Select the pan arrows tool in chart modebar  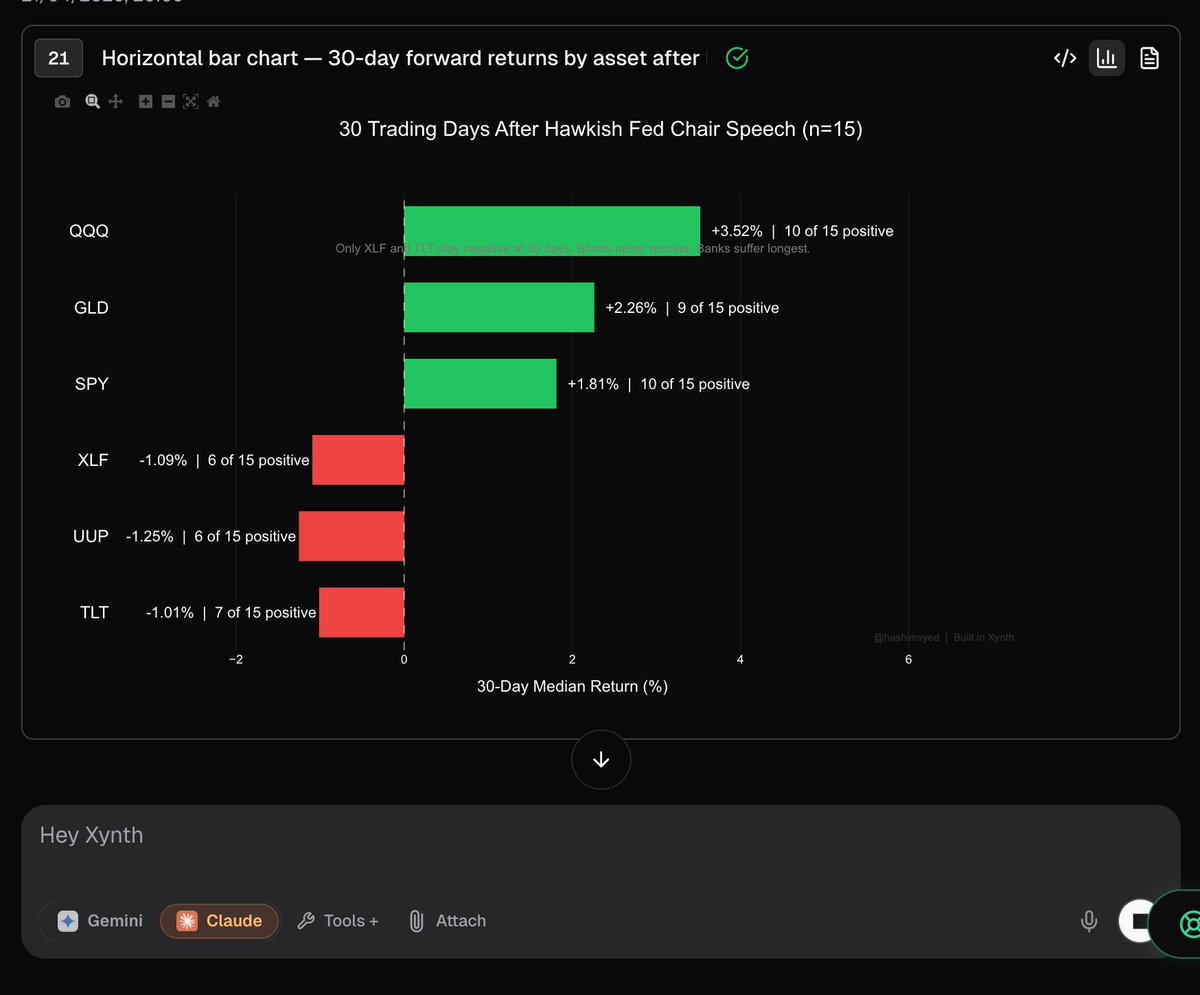(x=115, y=101)
